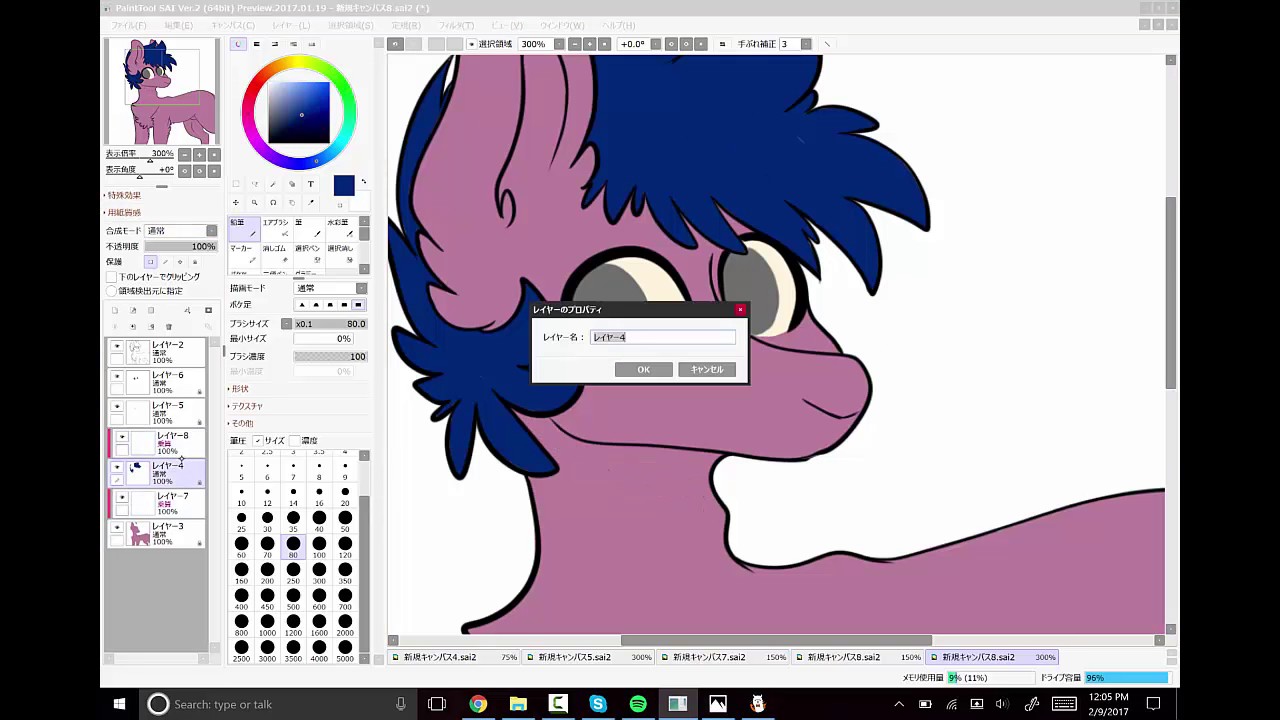Viewport: 1280px width, 720px height.
Task: Expand the 特殊効果 section
Action: pyautogui.click(x=124, y=195)
